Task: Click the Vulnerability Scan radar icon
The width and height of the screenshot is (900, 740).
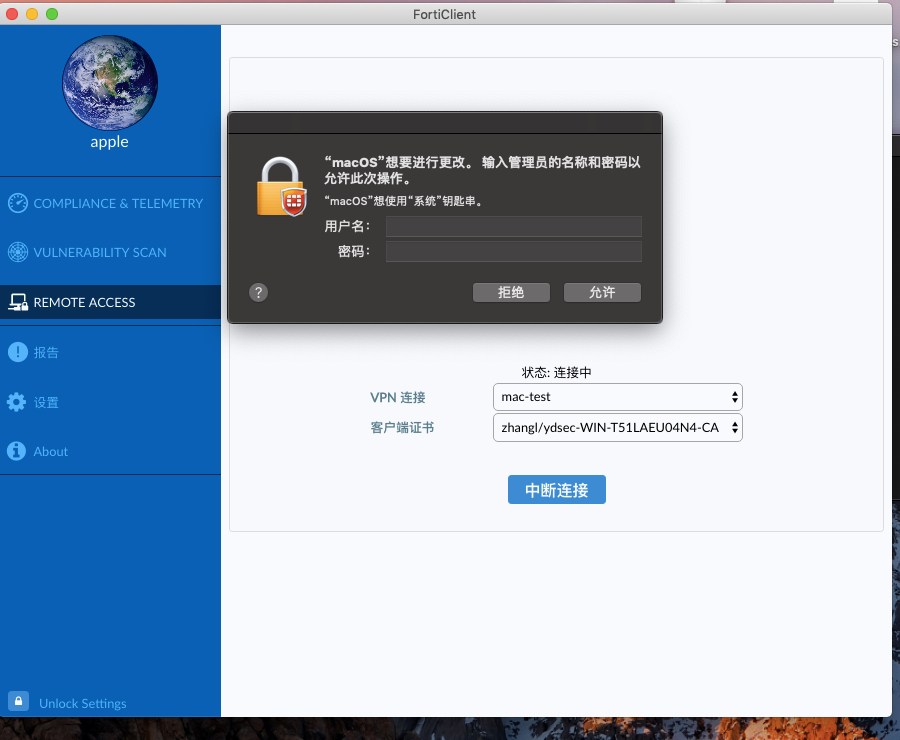Action: pos(18,252)
